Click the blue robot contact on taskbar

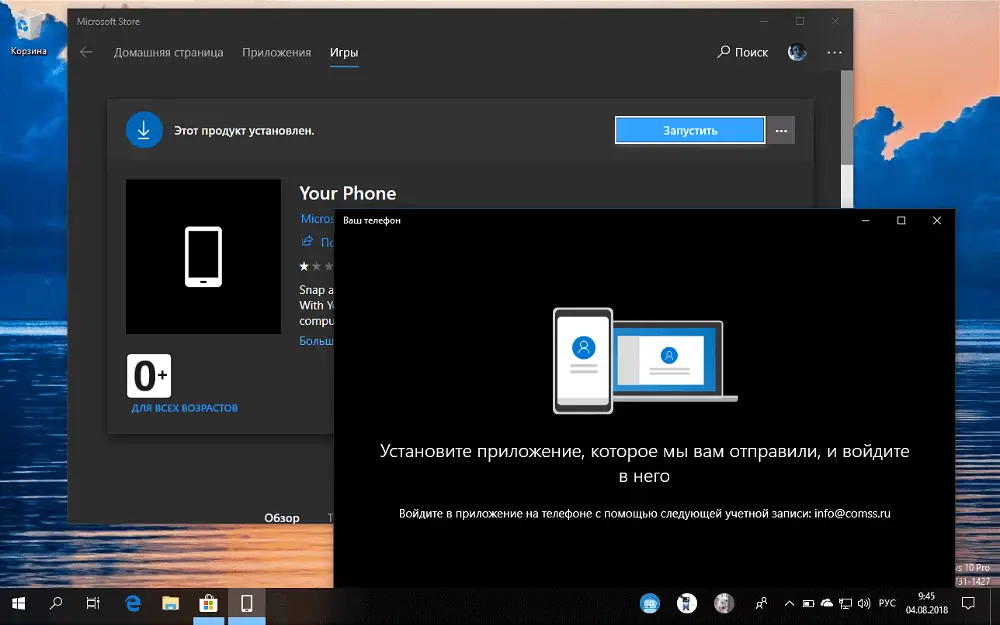tap(650, 603)
